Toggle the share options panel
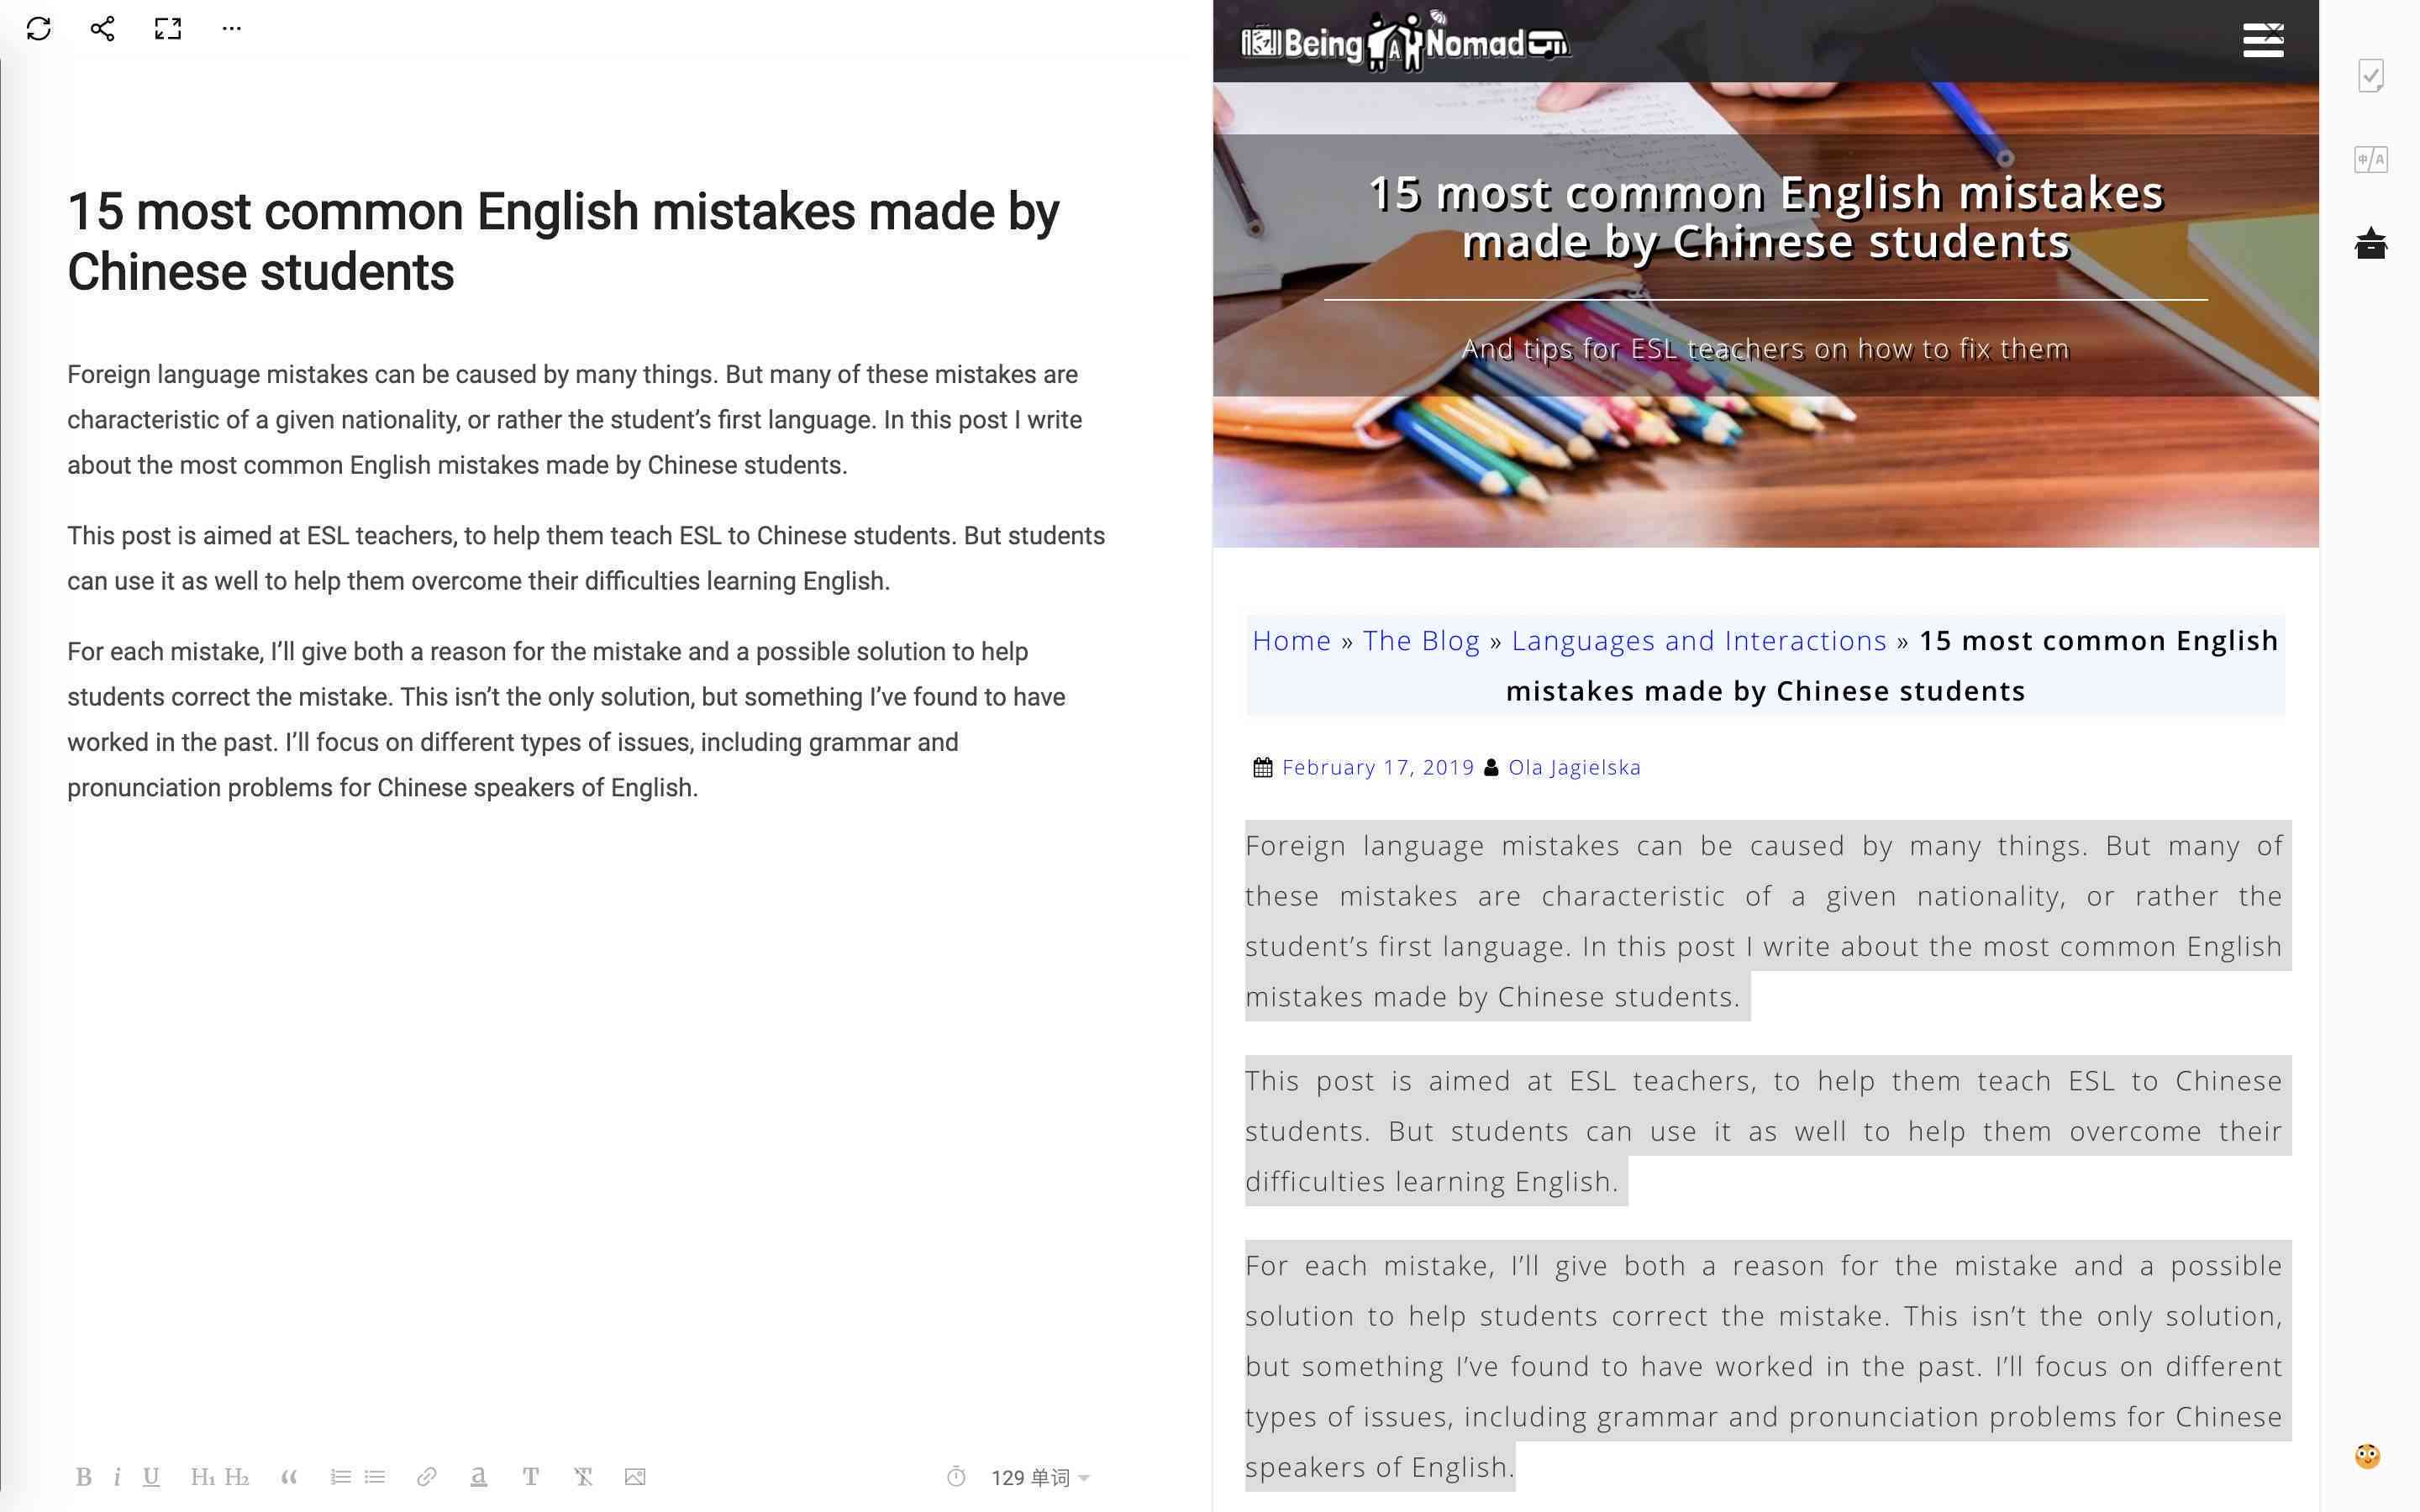Viewport: 2420px width, 1512px height. click(99, 28)
